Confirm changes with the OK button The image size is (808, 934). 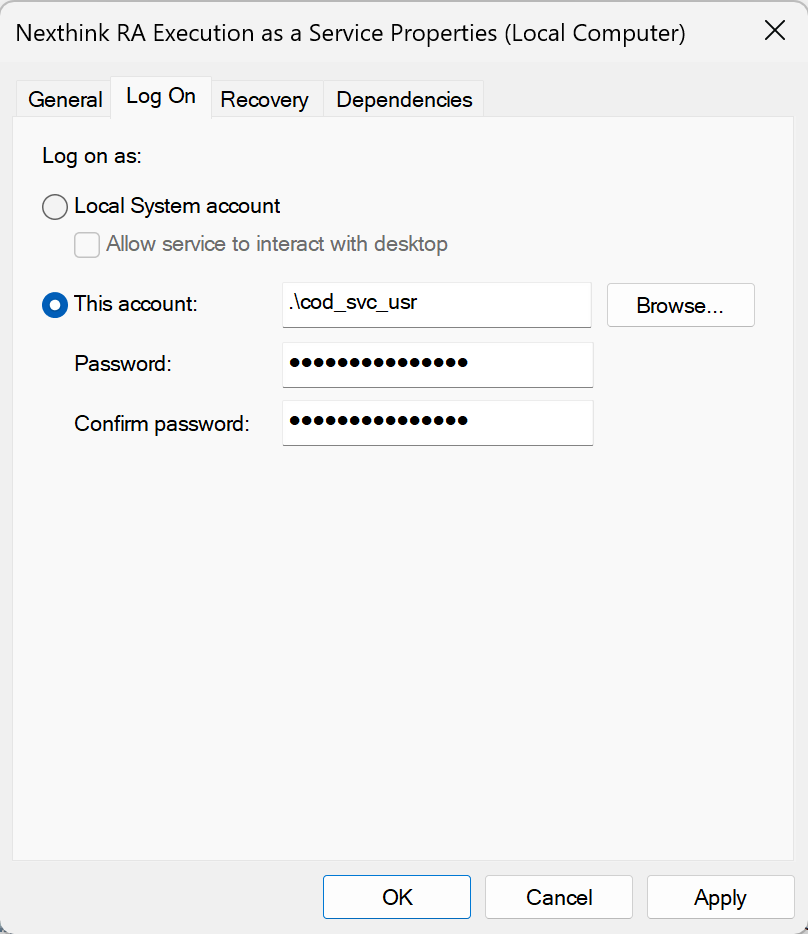(x=397, y=897)
